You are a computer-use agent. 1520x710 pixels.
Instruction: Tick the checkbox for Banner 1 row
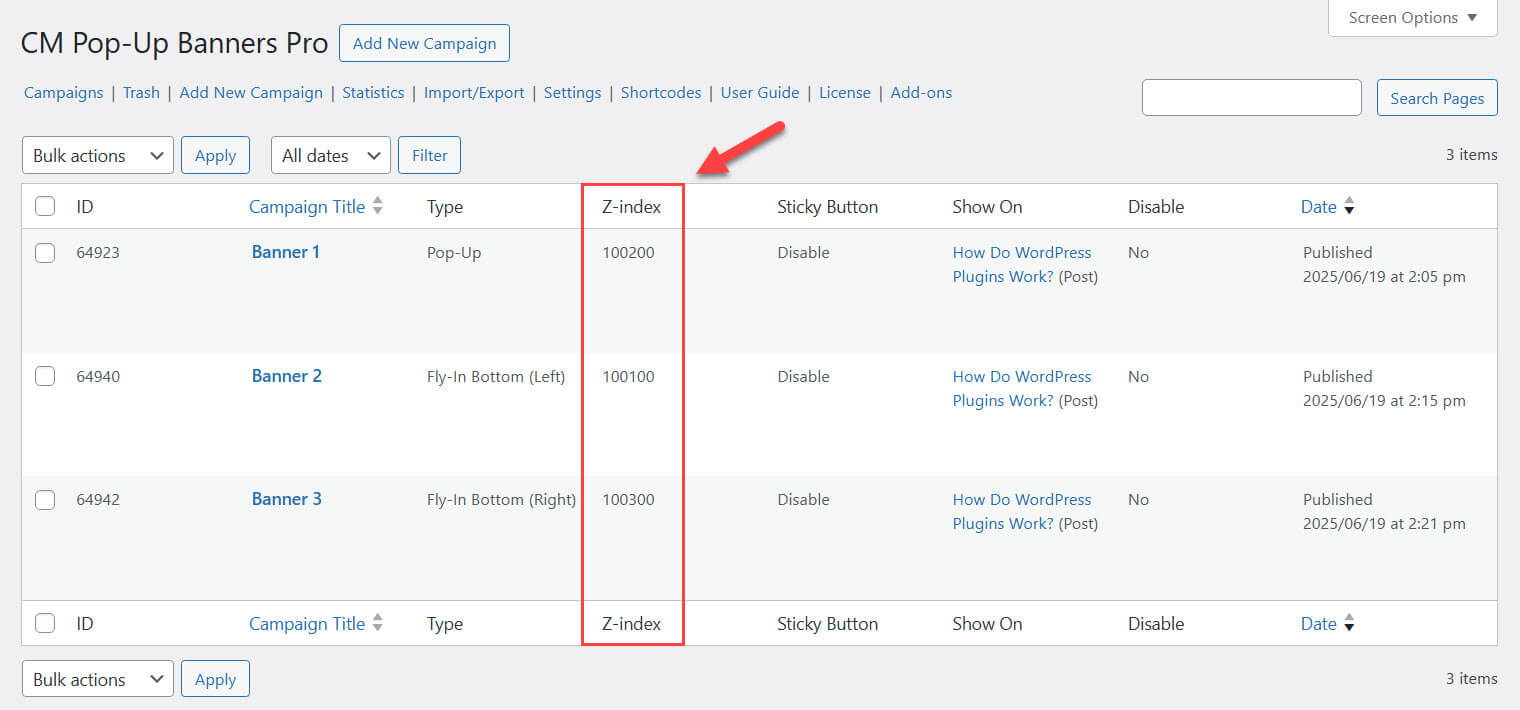click(45, 253)
